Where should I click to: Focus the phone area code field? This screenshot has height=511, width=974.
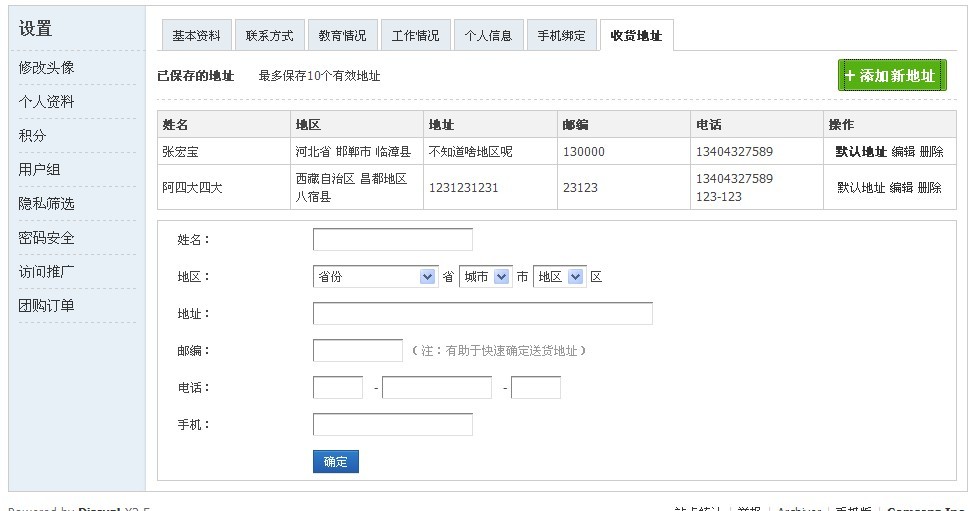(338, 387)
